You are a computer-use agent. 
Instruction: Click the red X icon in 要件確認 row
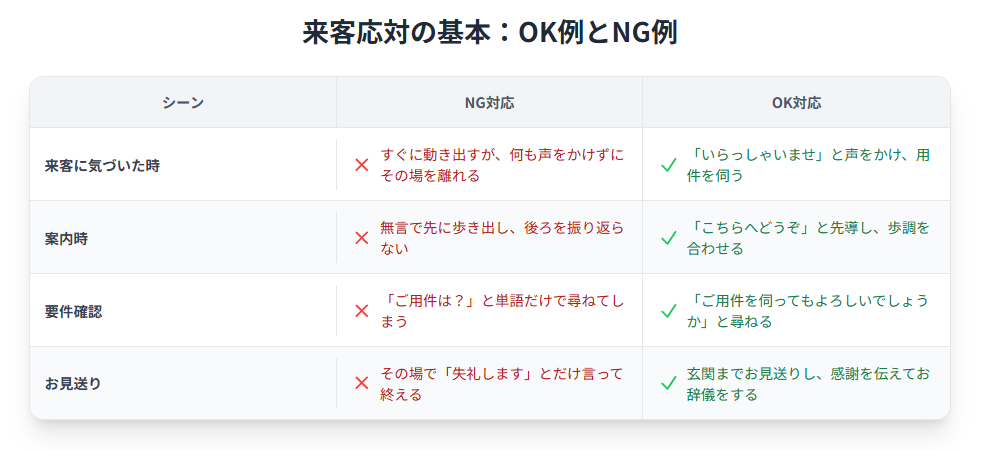click(361, 311)
